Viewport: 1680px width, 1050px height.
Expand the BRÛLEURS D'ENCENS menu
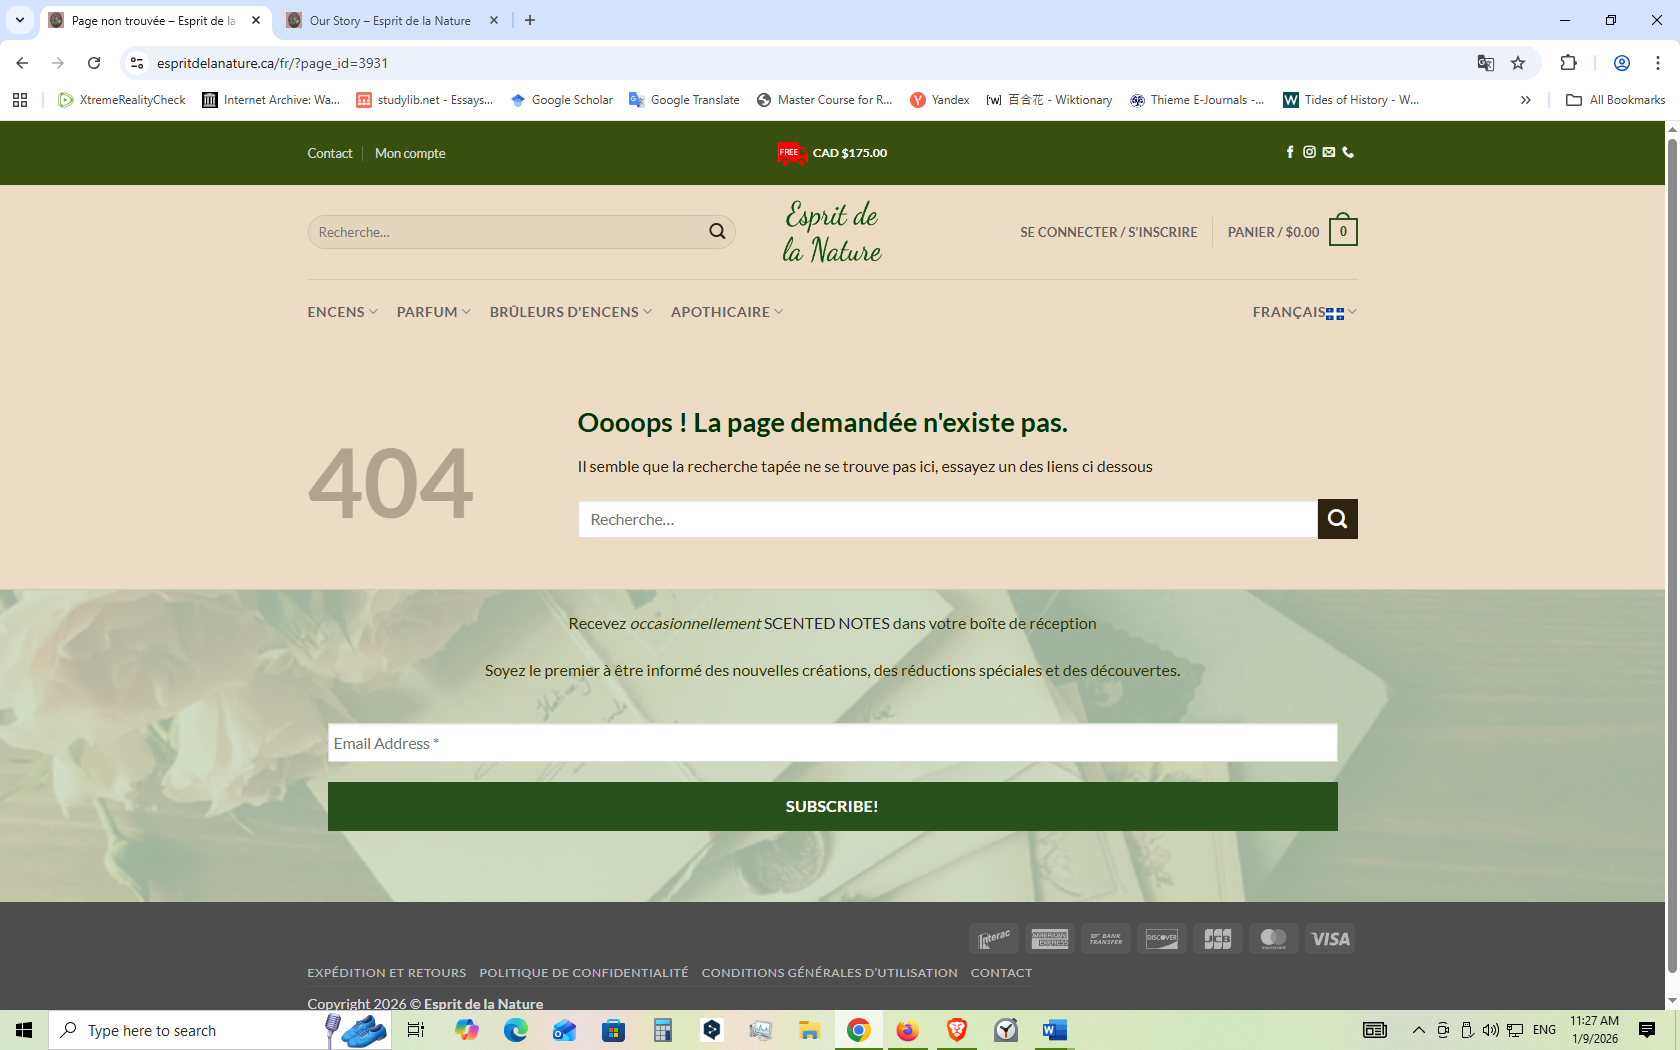click(571, 312)
